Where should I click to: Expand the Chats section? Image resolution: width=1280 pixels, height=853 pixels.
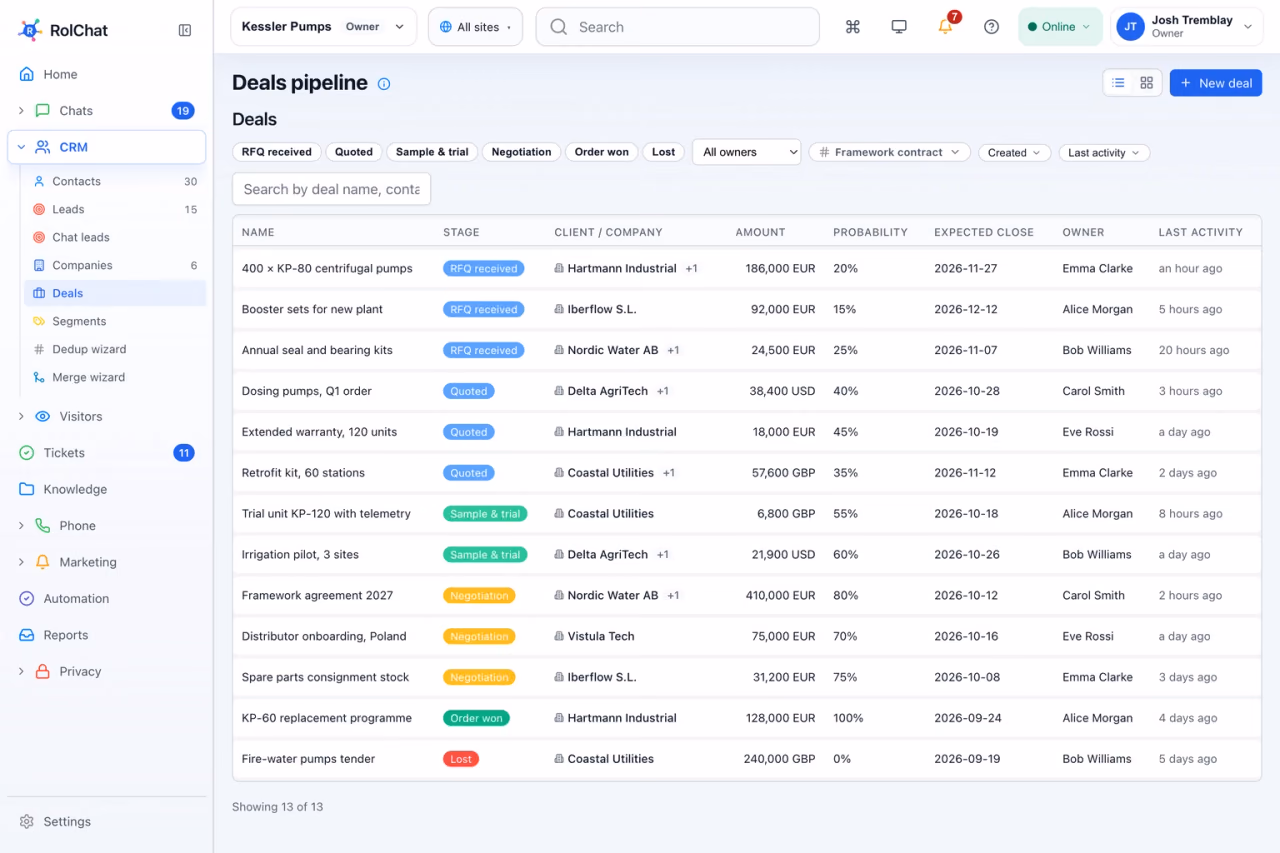(x=22, y=111)
